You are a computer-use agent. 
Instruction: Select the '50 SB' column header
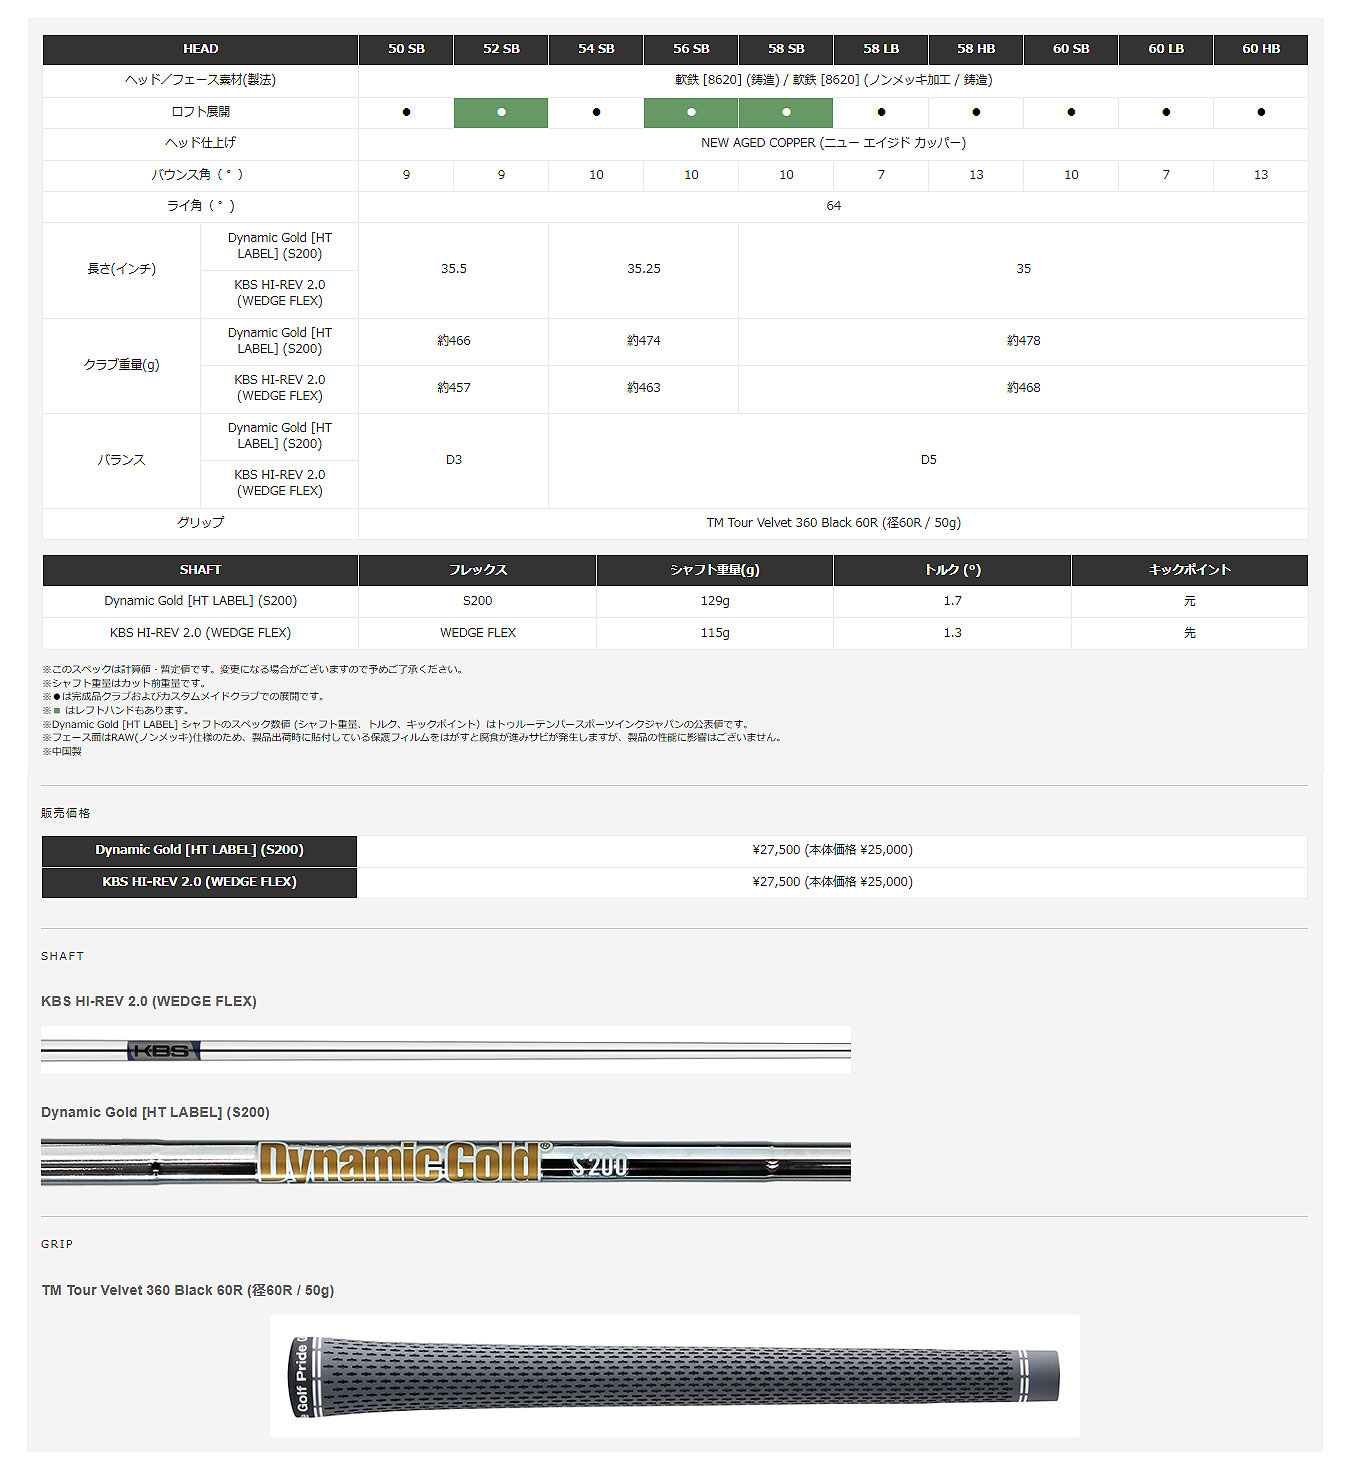coord(406,49)
